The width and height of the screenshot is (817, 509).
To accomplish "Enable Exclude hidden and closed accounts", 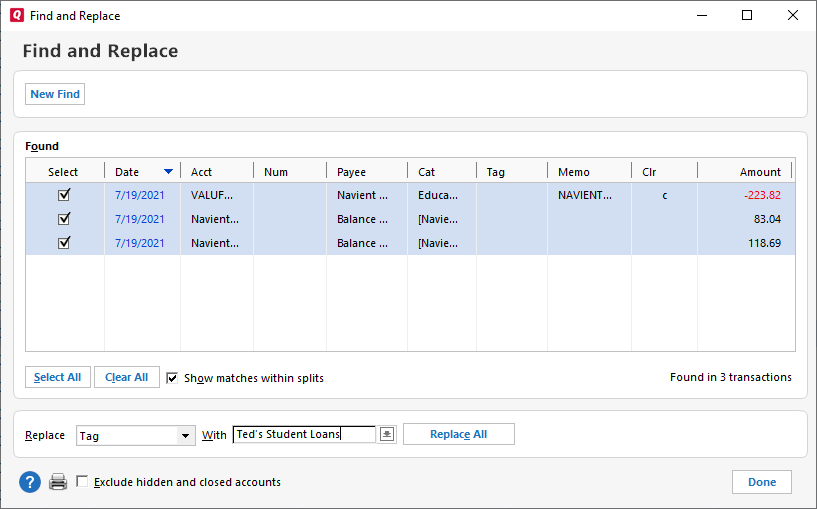I will (x=82, y=482).
